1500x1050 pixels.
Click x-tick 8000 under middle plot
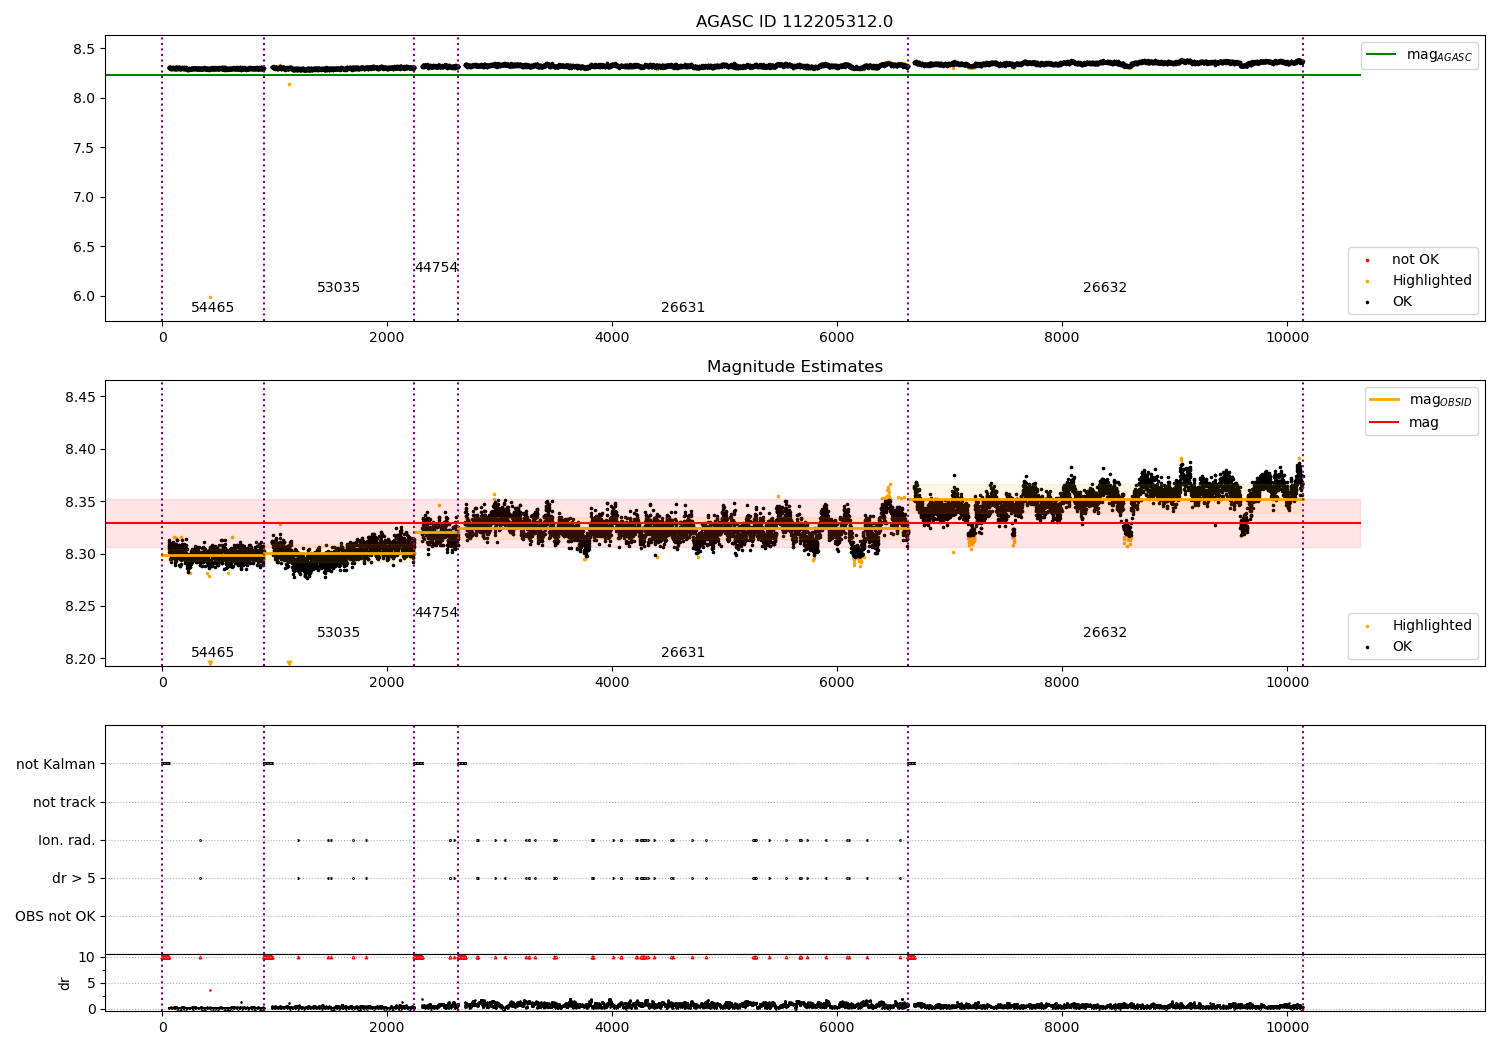point(1062,683)
